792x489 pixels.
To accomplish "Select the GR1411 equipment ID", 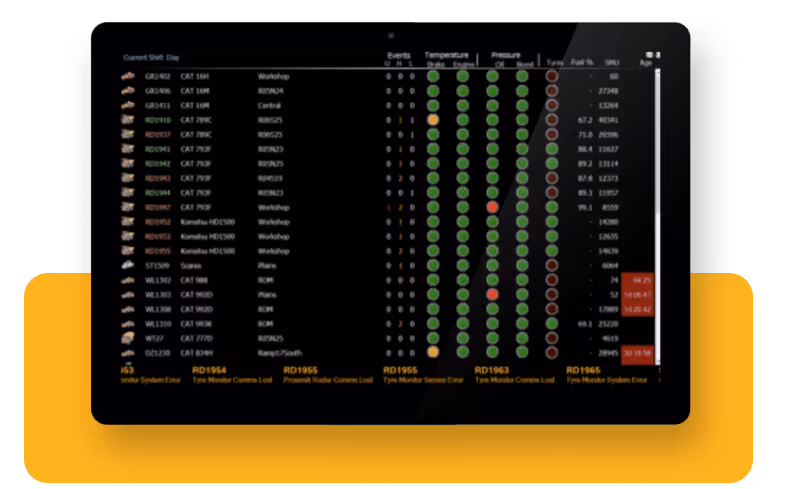I will [x=157, y=106].
